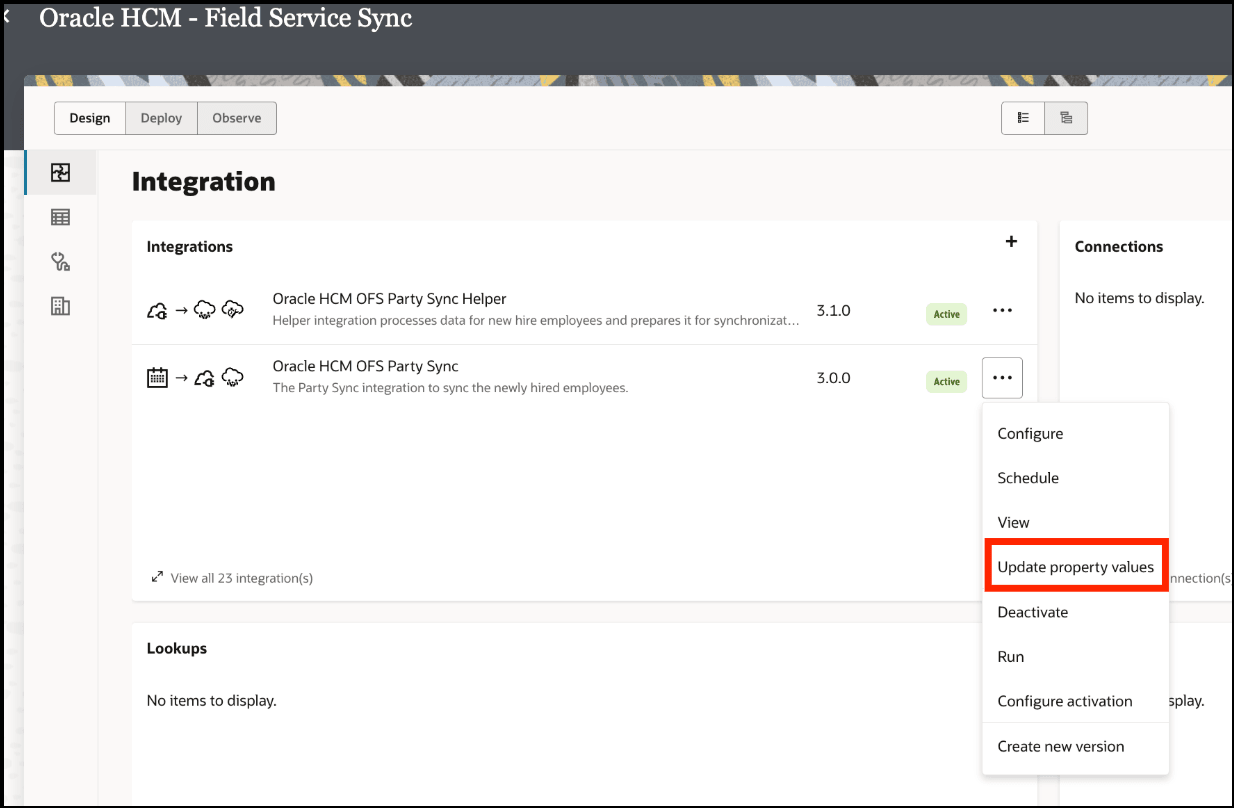Click No items to display under Connections
This screenshot has height=808, width=1234.
(1140, 298)
